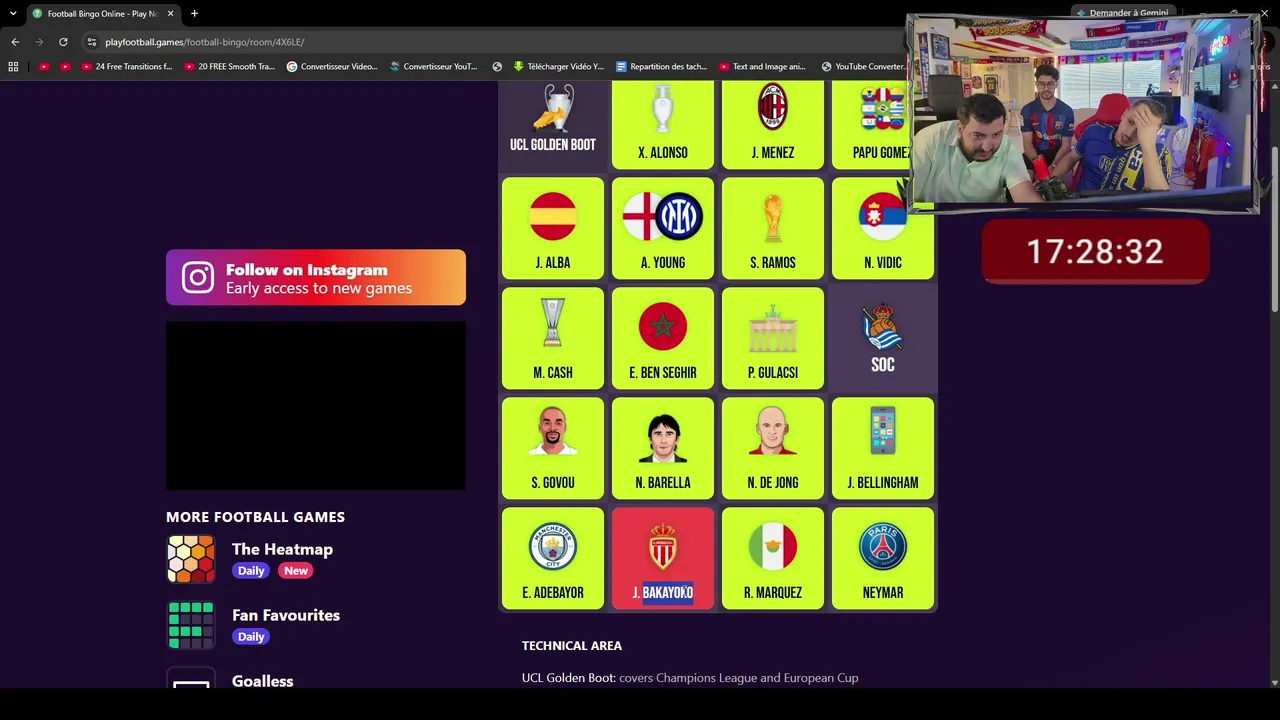Pick the J. Bellingham phone tile
1280x720 pixels.
click(883, 448)
